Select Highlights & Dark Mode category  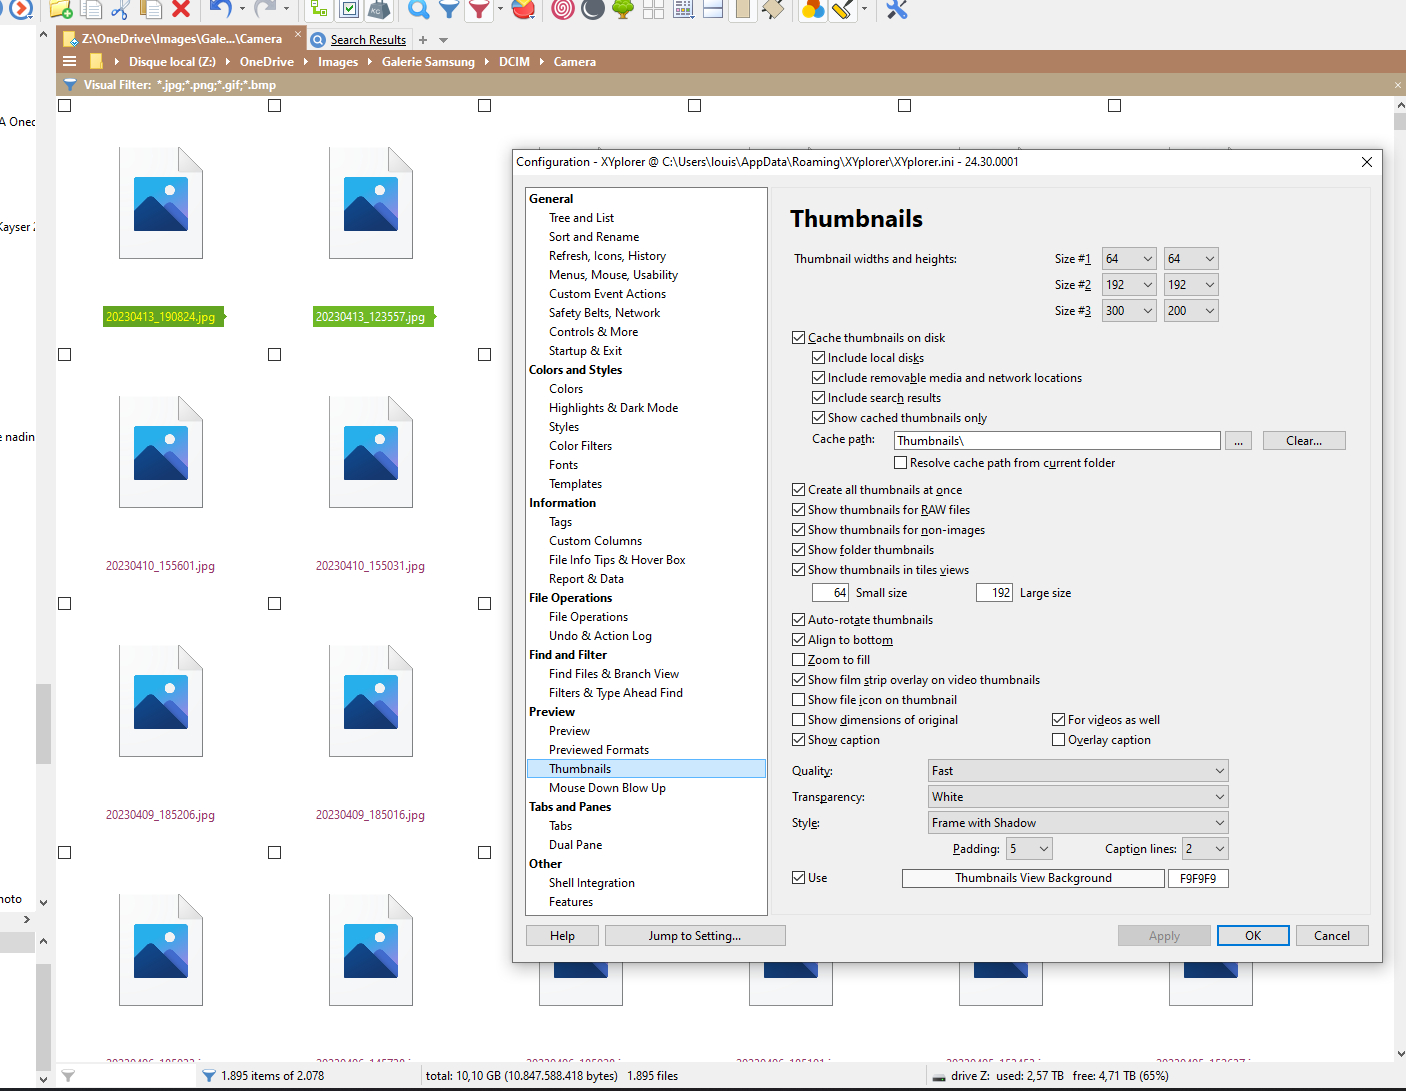coord(613,408)
